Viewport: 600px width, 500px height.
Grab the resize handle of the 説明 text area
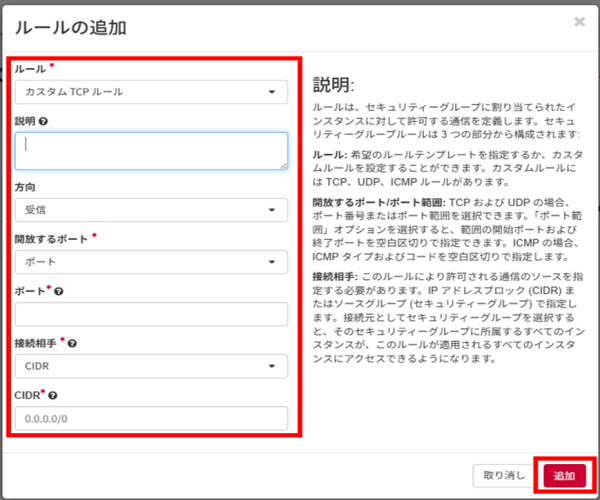(x=283, y=164)
